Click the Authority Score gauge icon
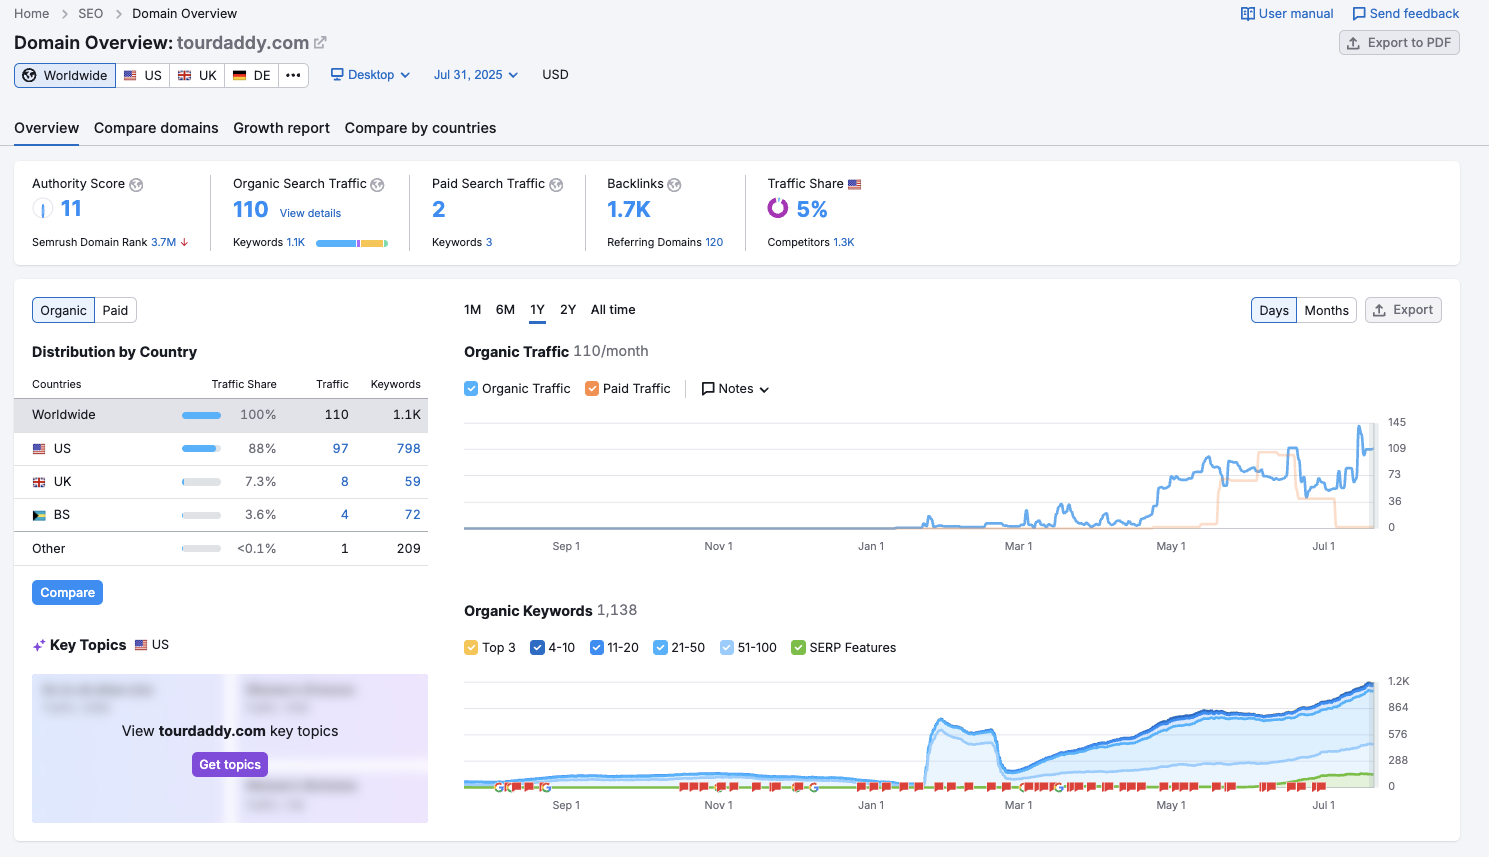 [42, 208]
